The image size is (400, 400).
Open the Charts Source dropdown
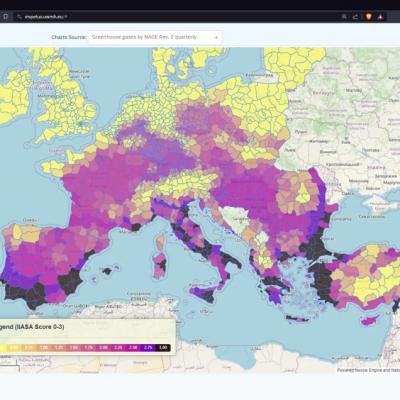pos(155,37)
